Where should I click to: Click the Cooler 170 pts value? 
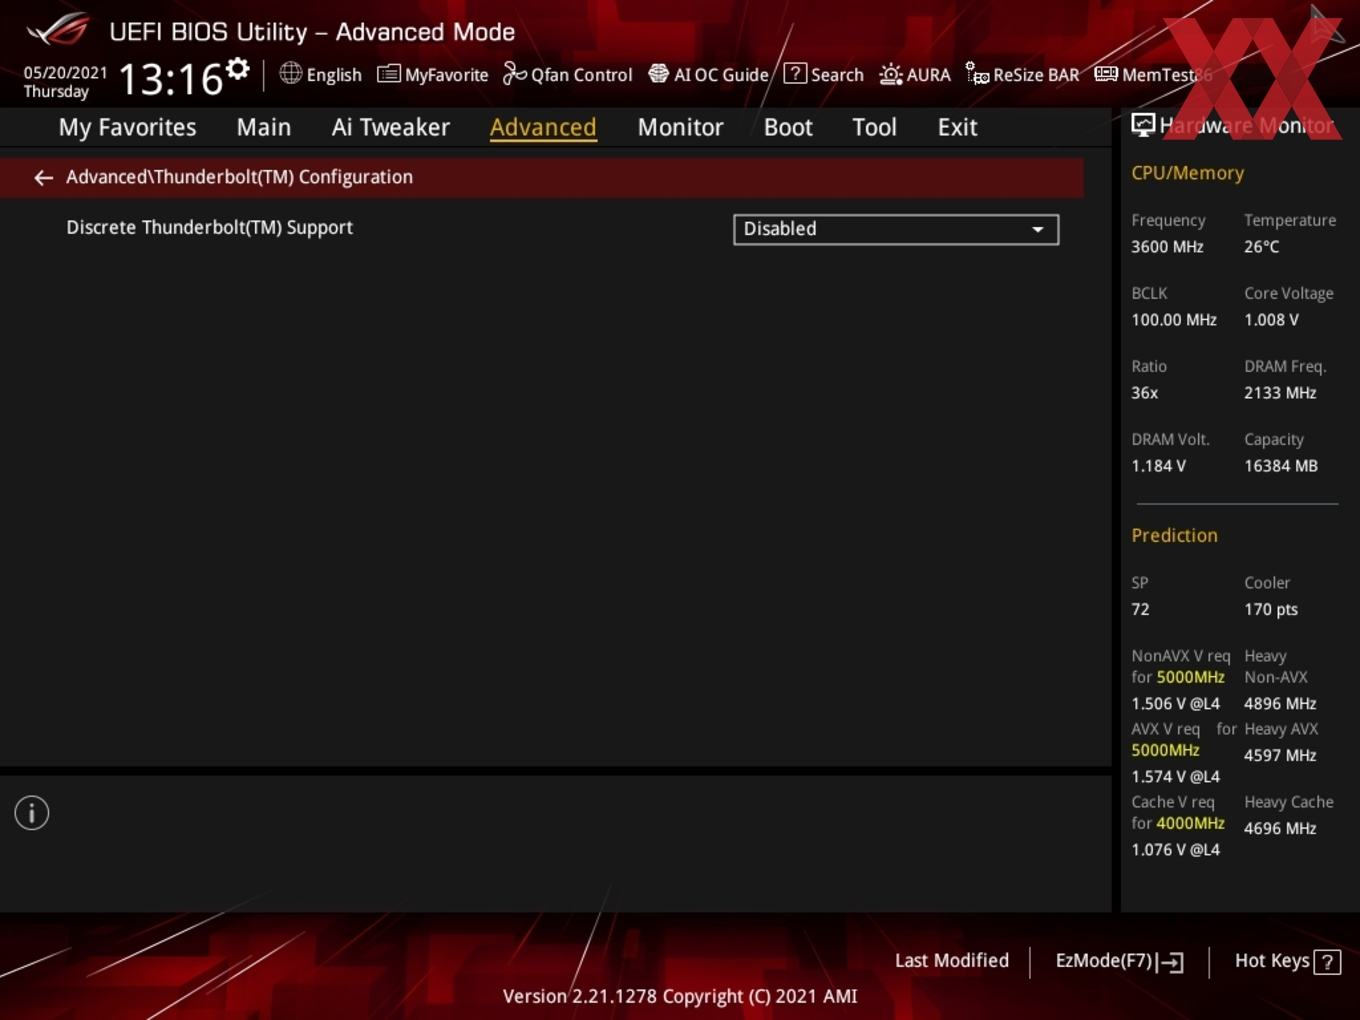click(1271, 610)
